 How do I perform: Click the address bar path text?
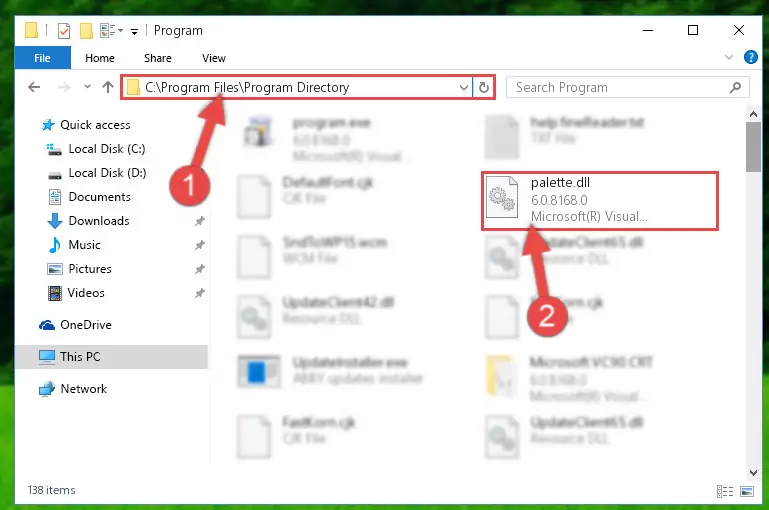click(247, 87)
